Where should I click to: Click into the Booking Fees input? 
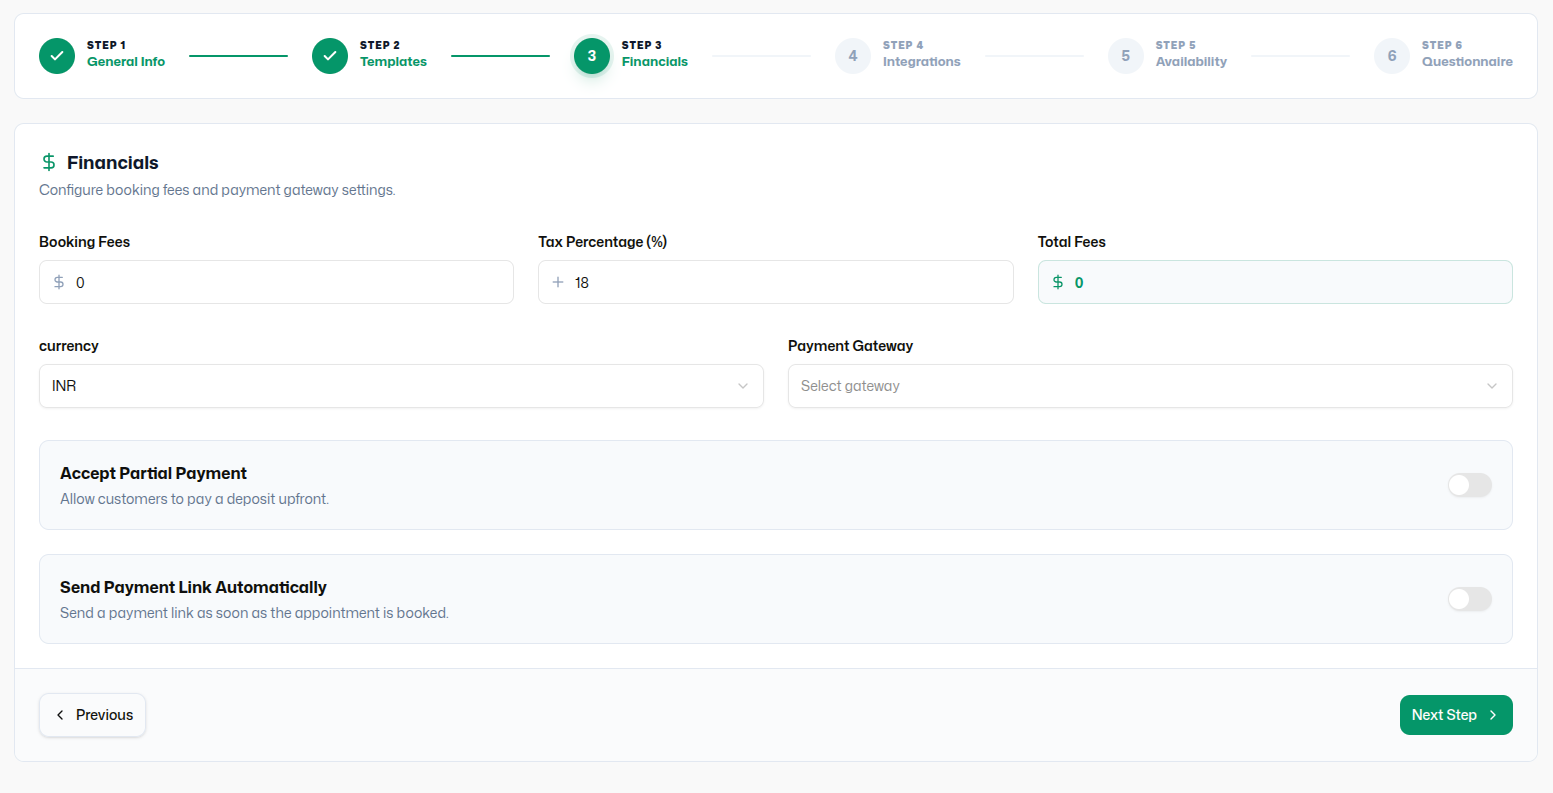coord(276,282)
